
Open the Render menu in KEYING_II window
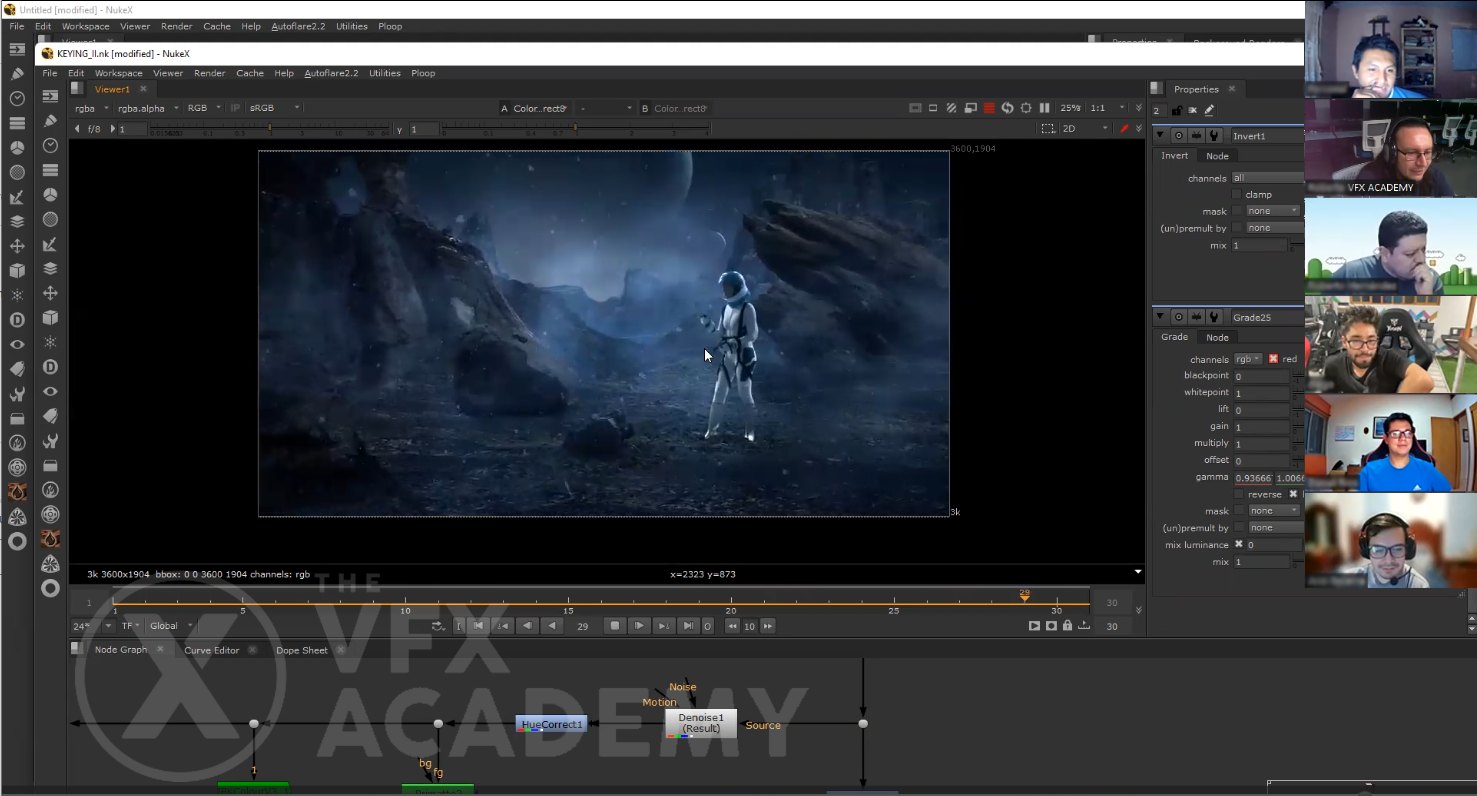pos(209,73)
